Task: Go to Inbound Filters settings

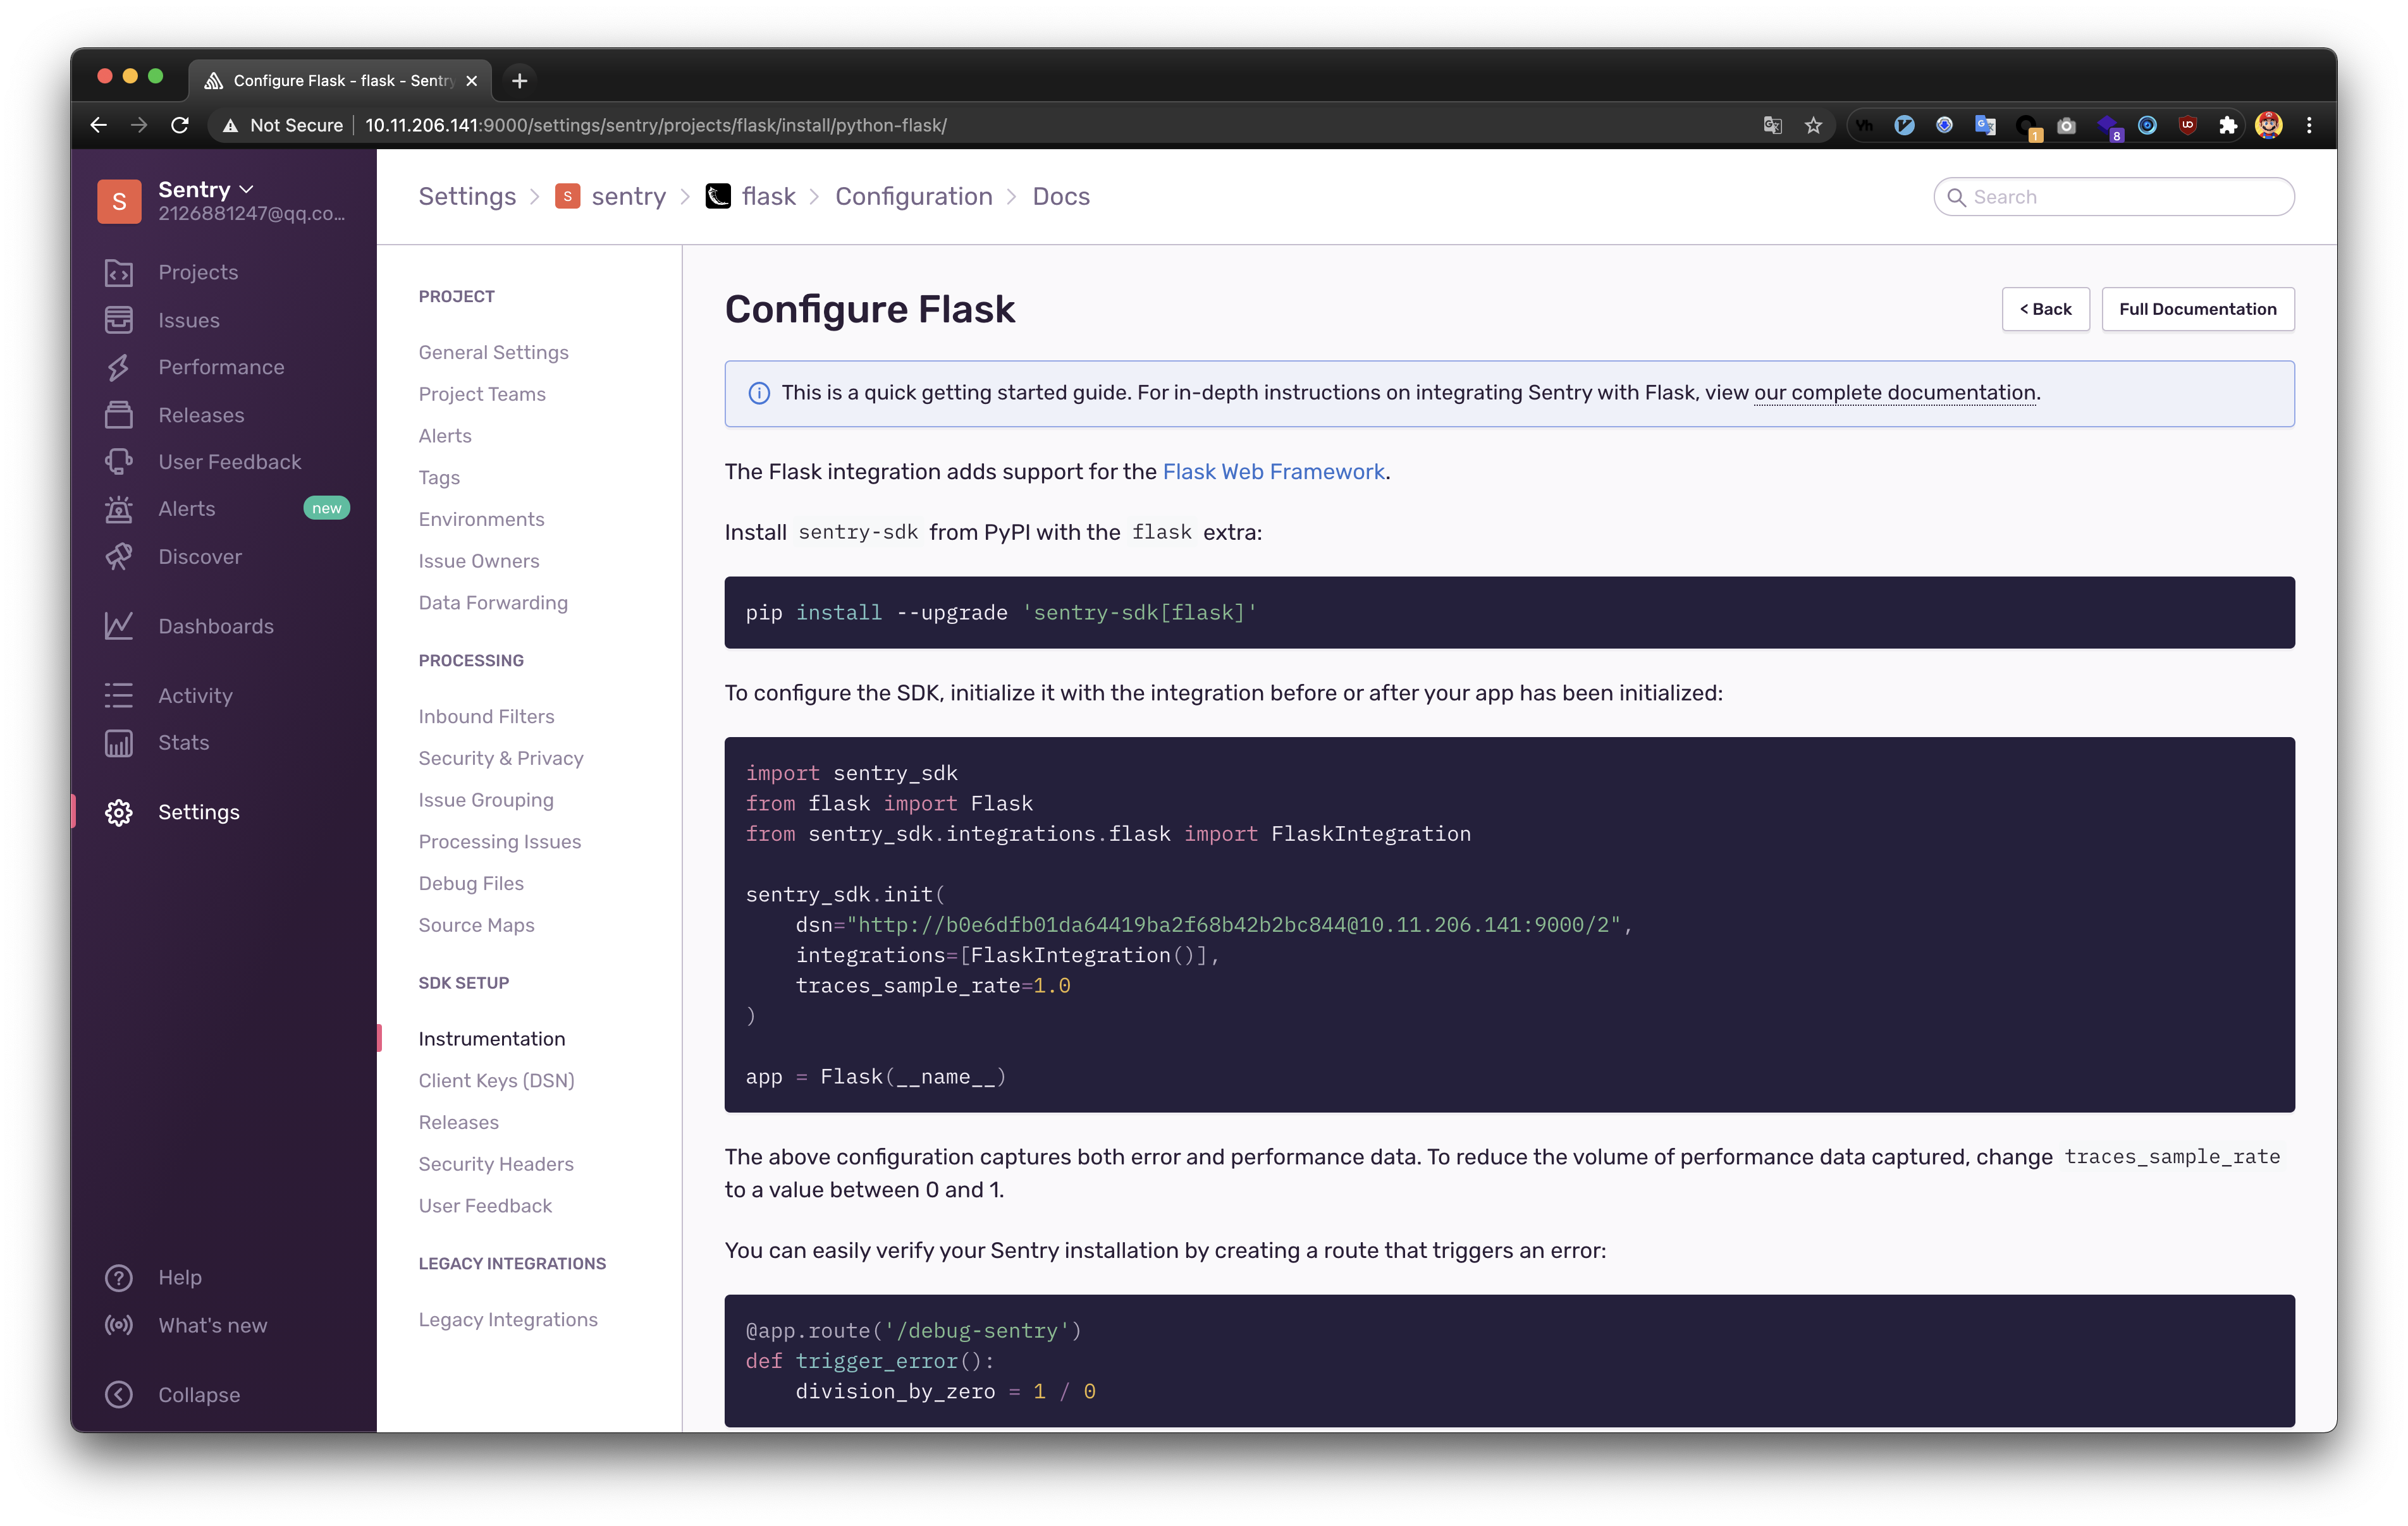Action: point(486,716)
